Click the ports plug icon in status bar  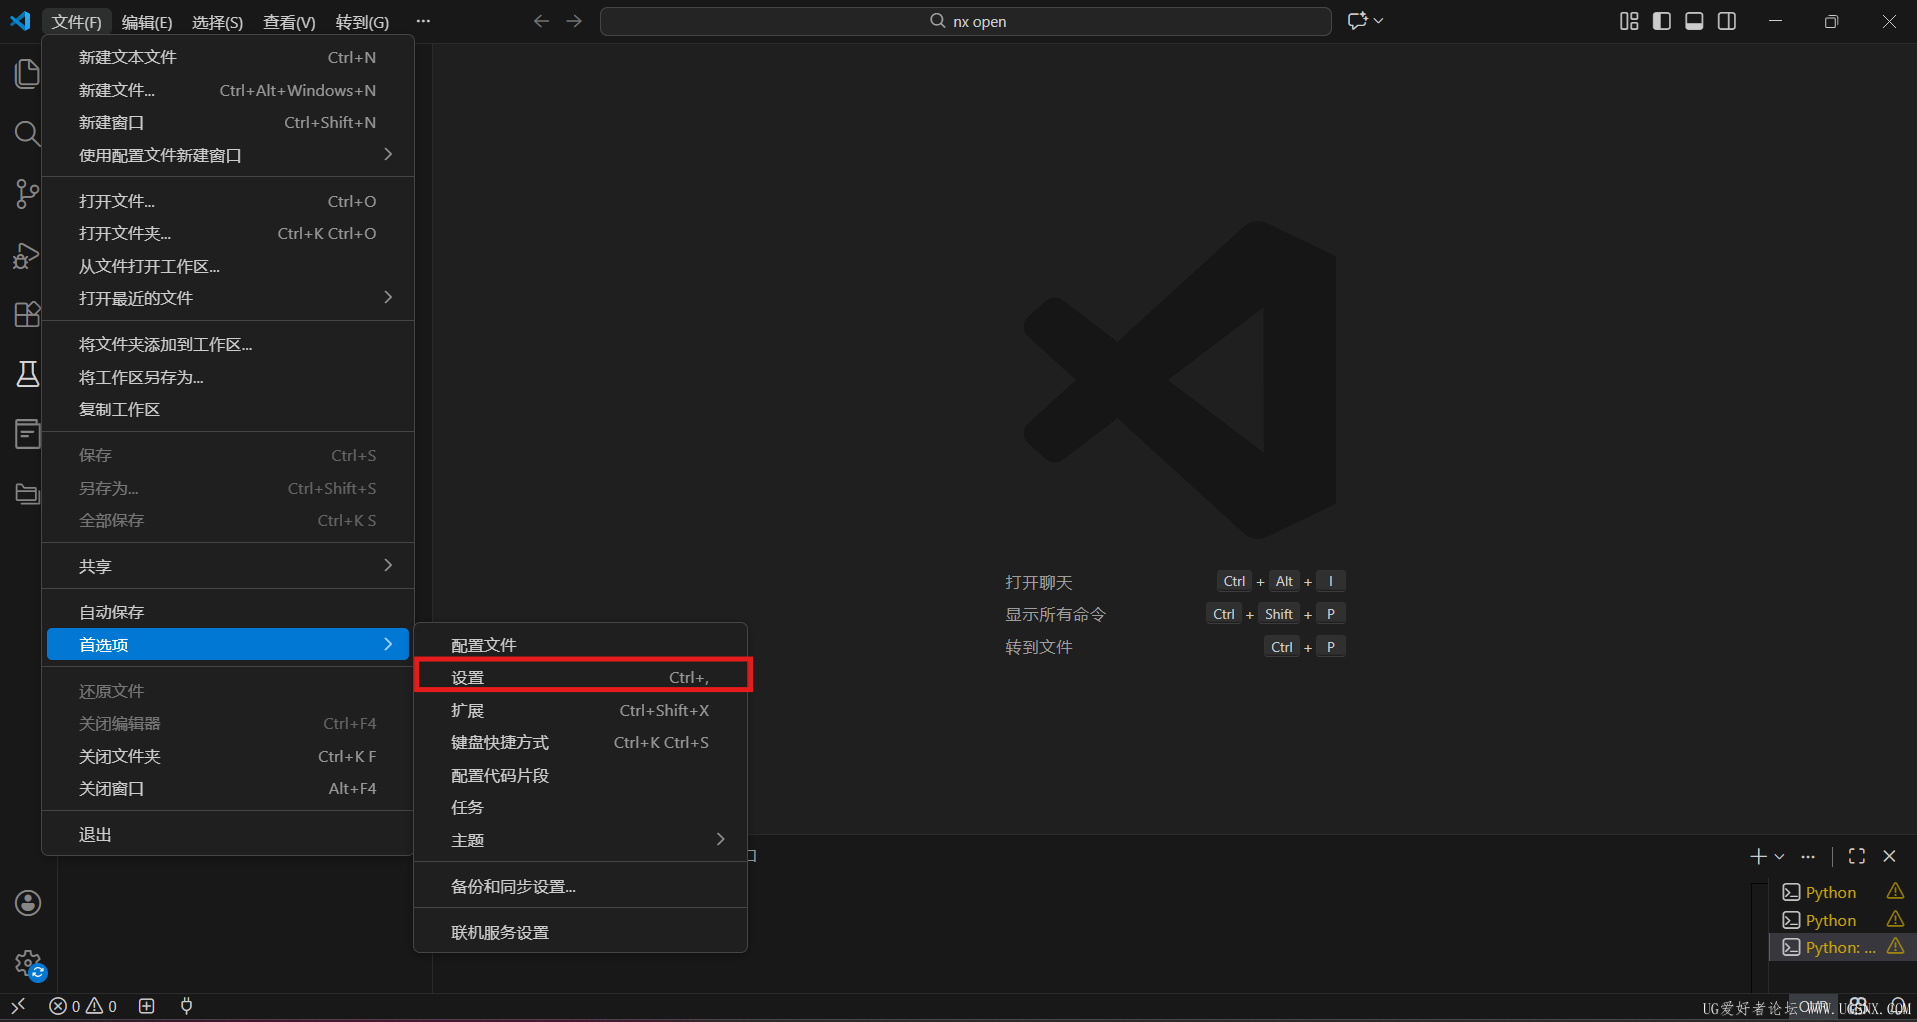point(186,1006)
